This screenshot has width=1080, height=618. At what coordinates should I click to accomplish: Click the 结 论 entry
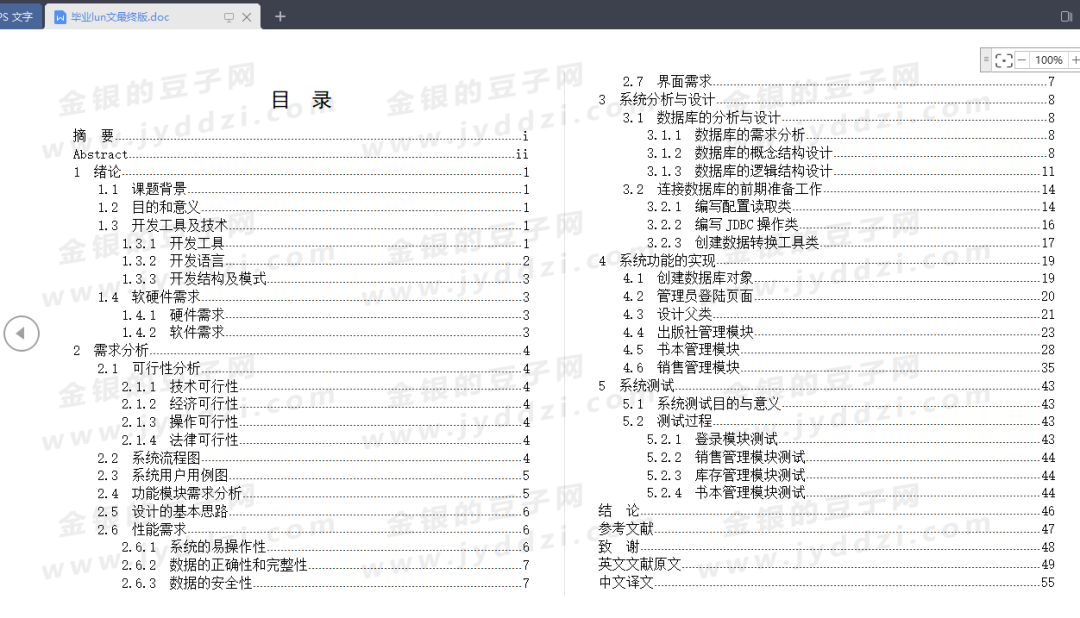point(827,511)
